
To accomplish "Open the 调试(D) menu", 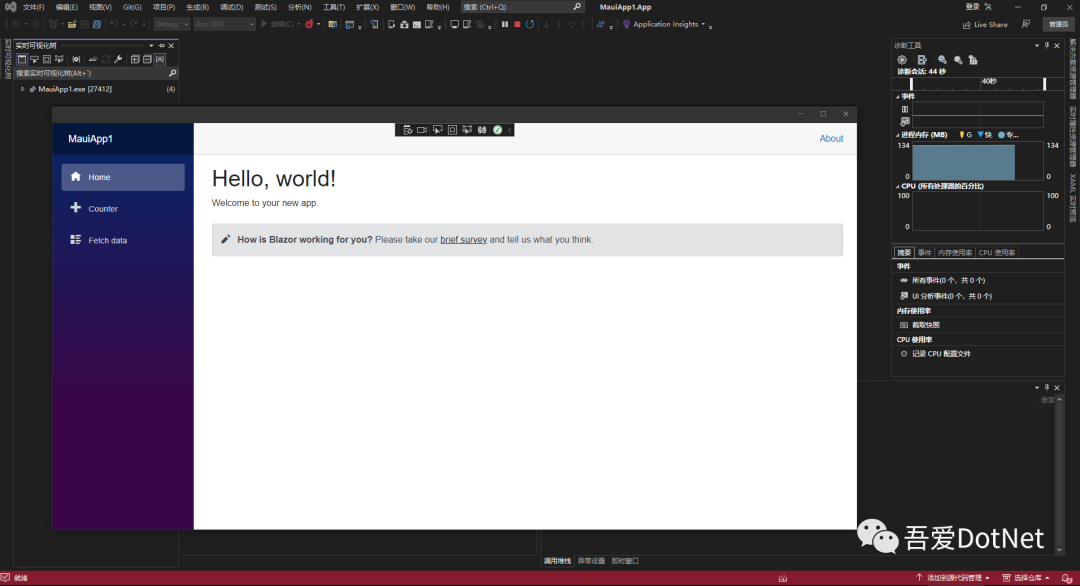I will [x=231, y=7].
